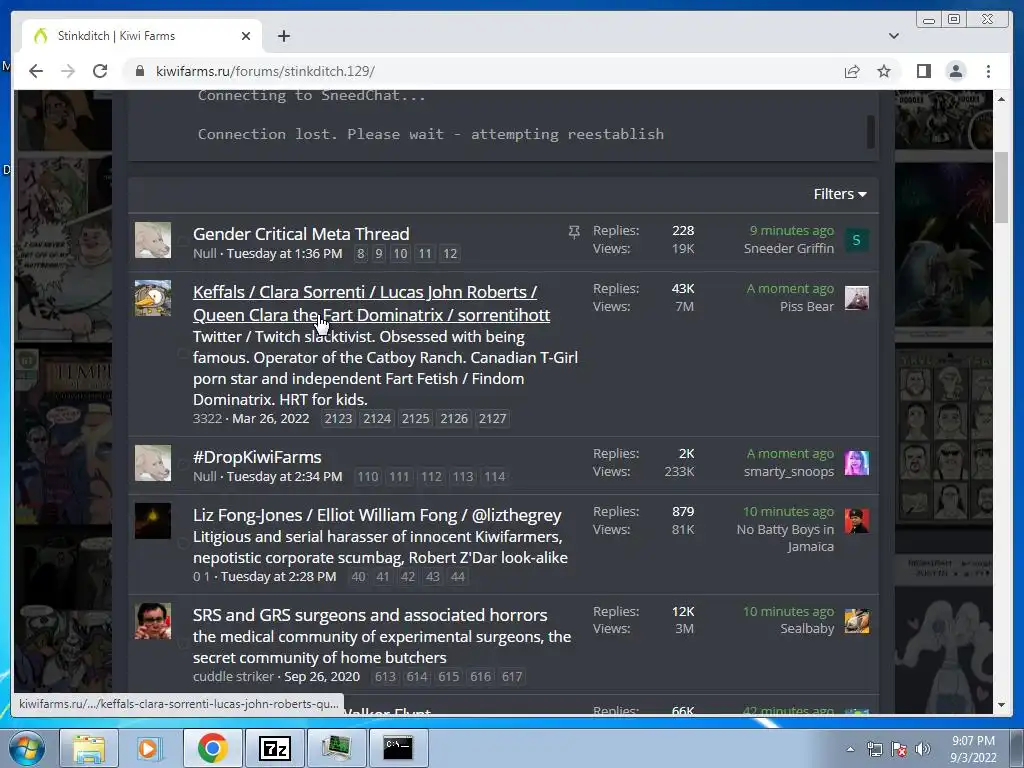The width and height of the screenshot is (1024, 768).
Task: Click the taskbar clock showing 9:07 PM
Action: (973, 749)
